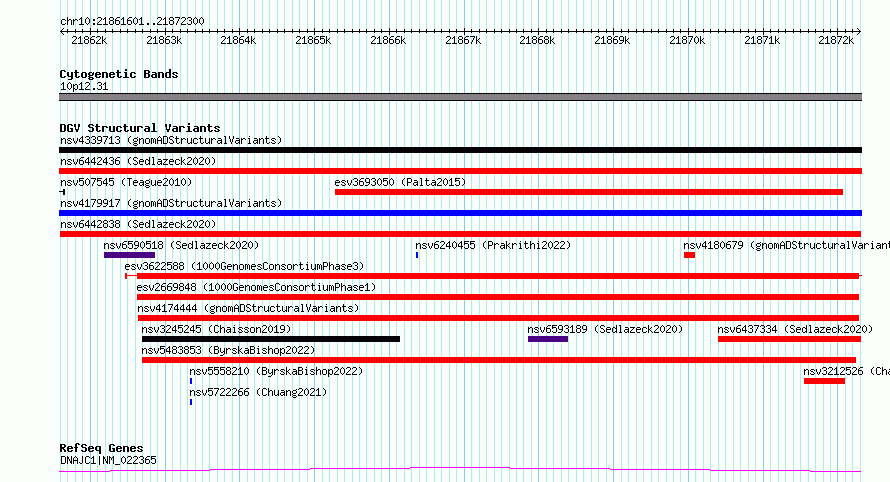Select the red nsv3212526 variant bar

point(824,382)
